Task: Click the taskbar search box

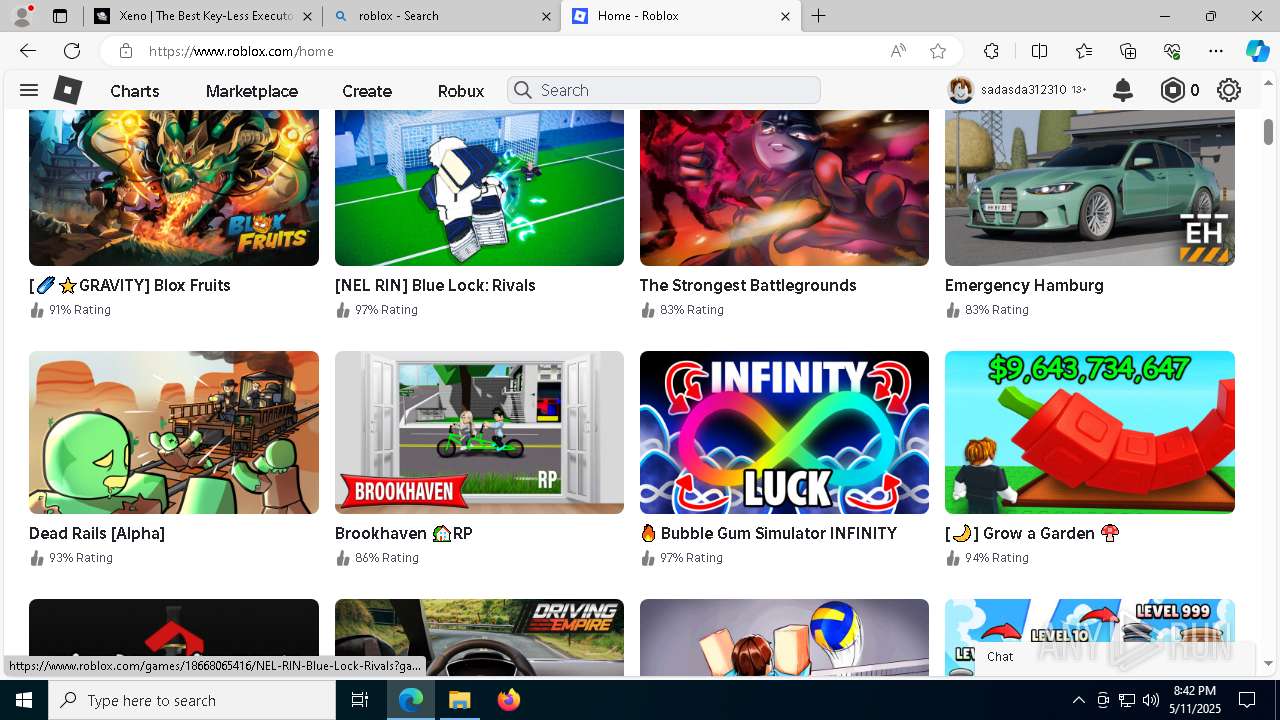Action: pos(192,700)
